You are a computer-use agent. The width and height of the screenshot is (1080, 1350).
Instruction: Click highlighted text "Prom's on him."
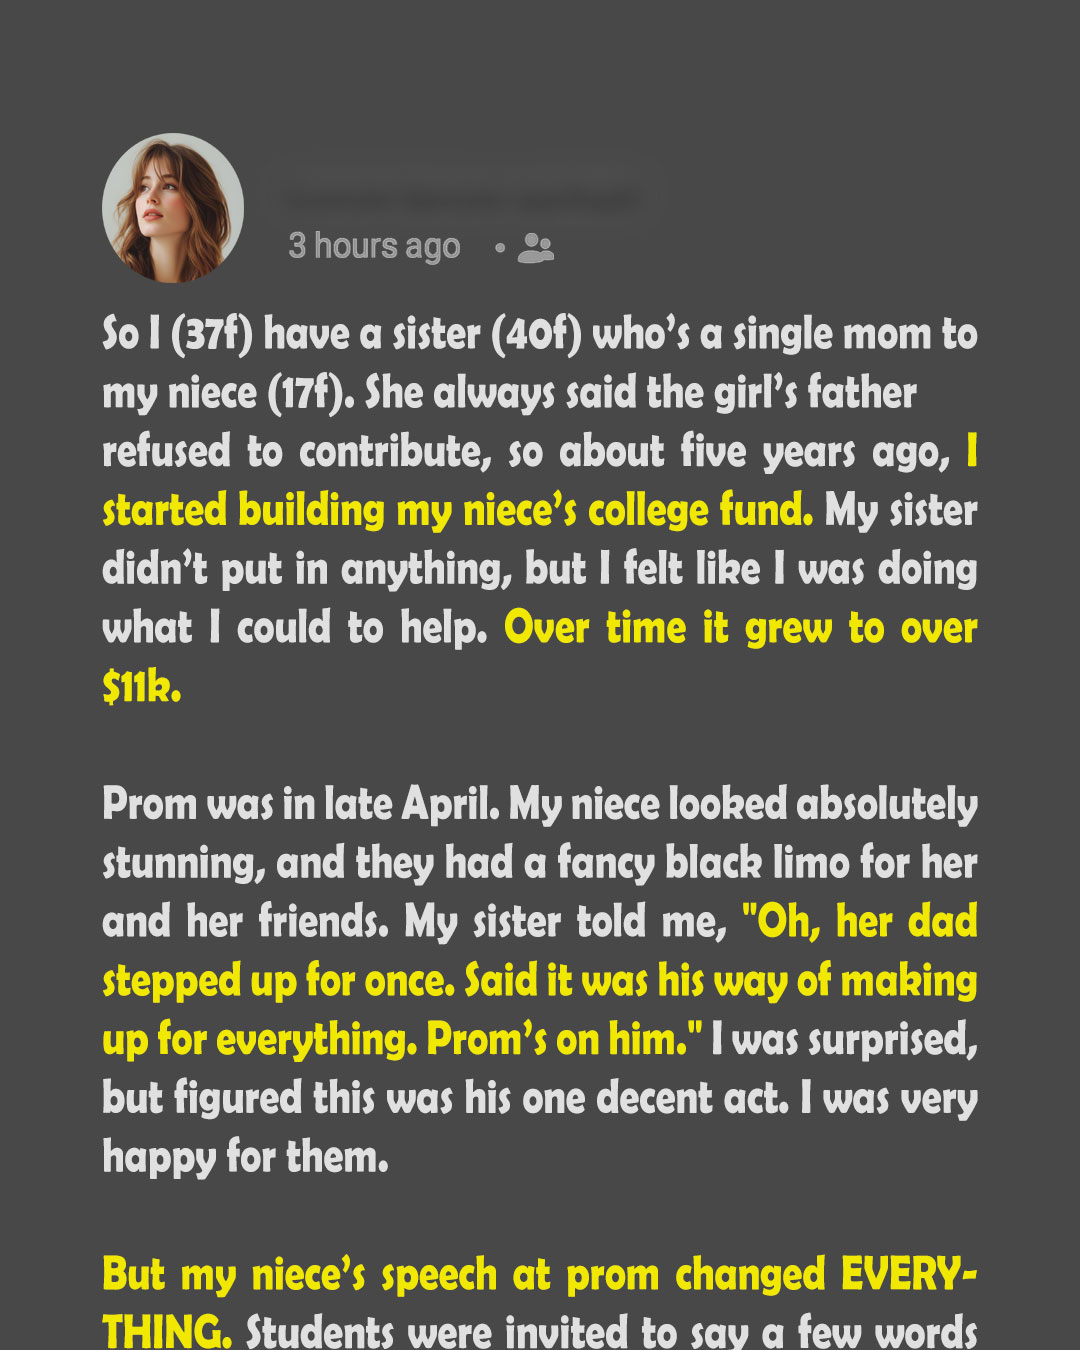point(564,1040)
